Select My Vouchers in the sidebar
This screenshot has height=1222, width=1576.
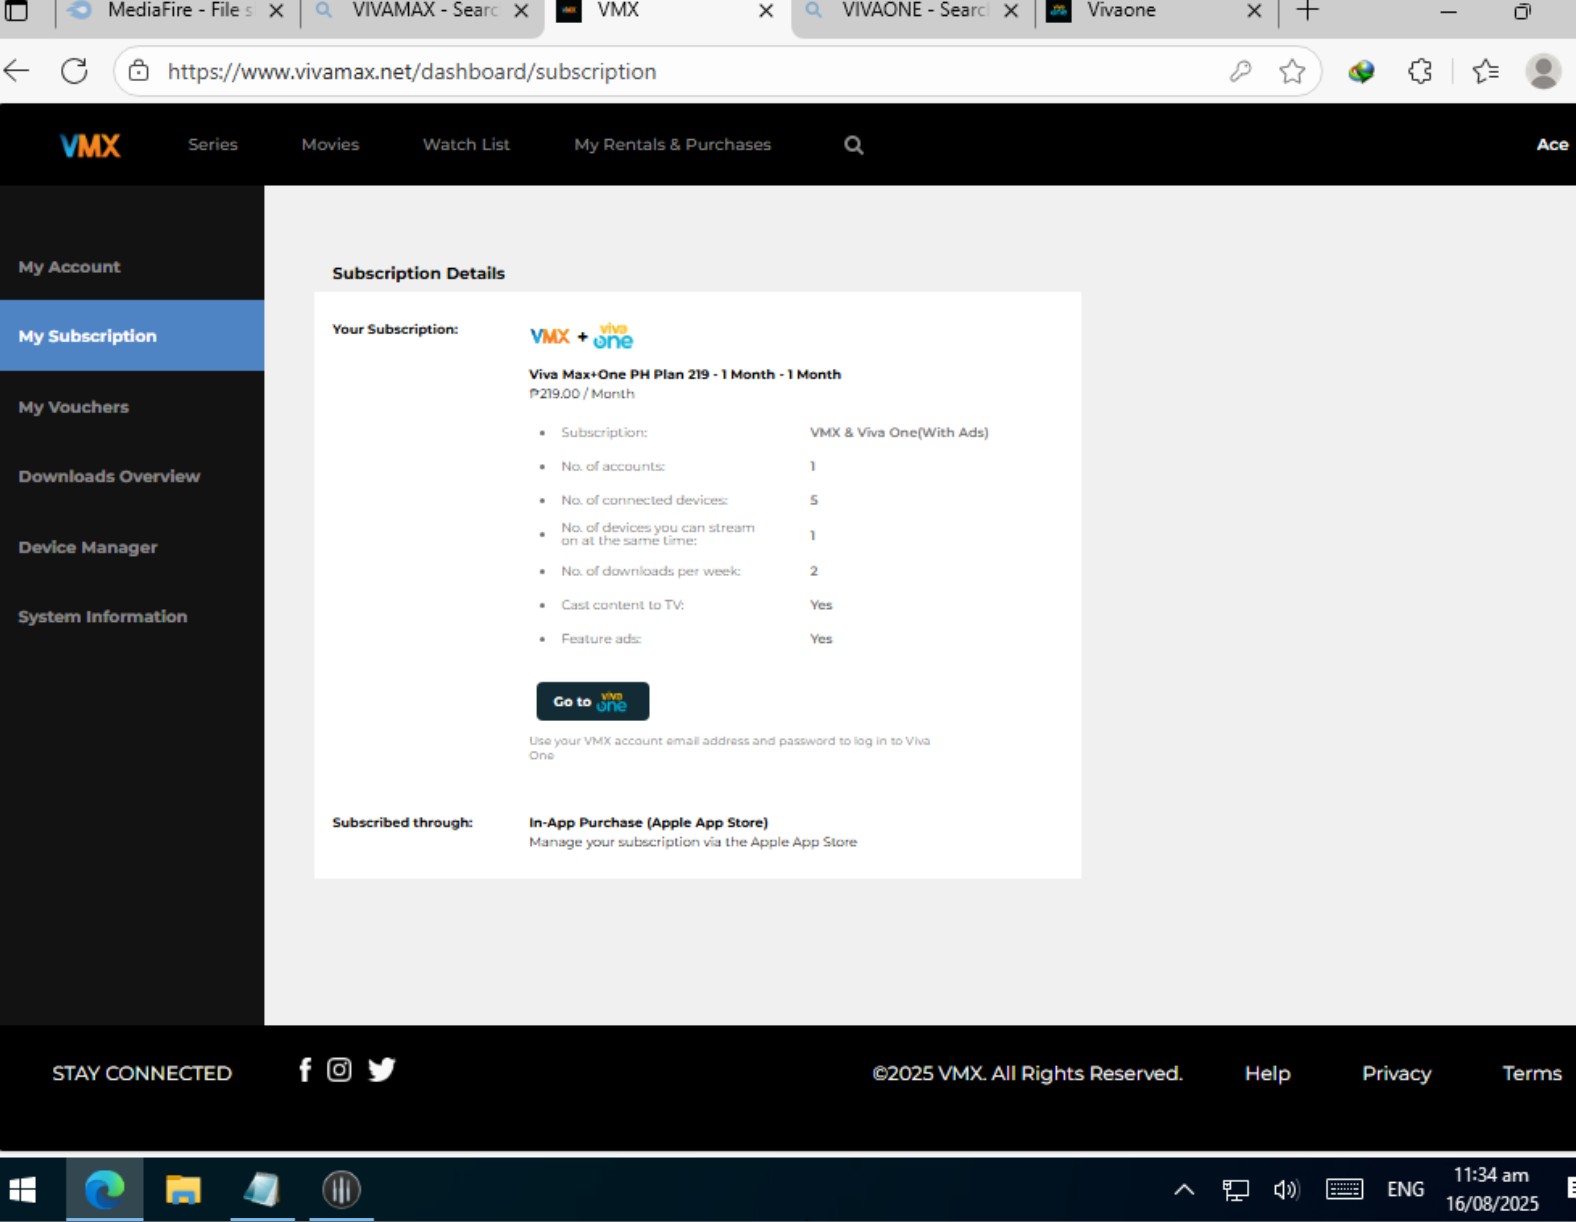132,407
